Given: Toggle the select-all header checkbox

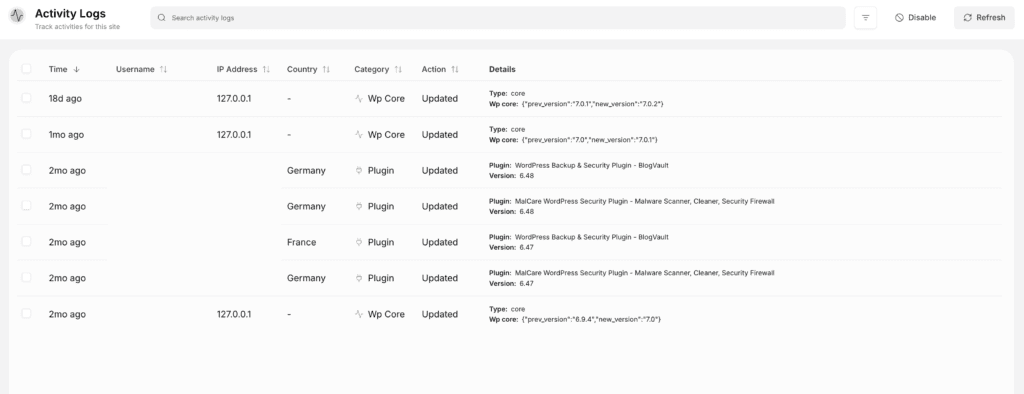Looking at the screenshot, I should tap(26, 69).
